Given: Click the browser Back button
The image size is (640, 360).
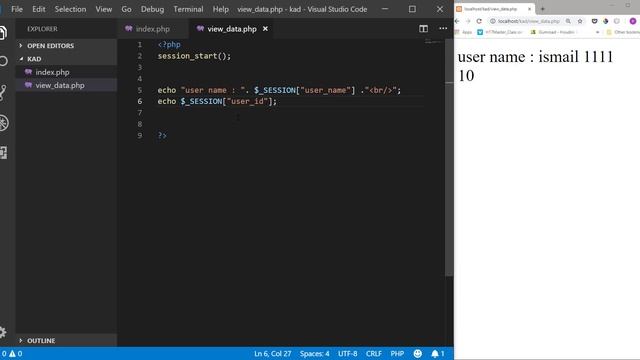Looking at the screenshot, I should (457, 21).
